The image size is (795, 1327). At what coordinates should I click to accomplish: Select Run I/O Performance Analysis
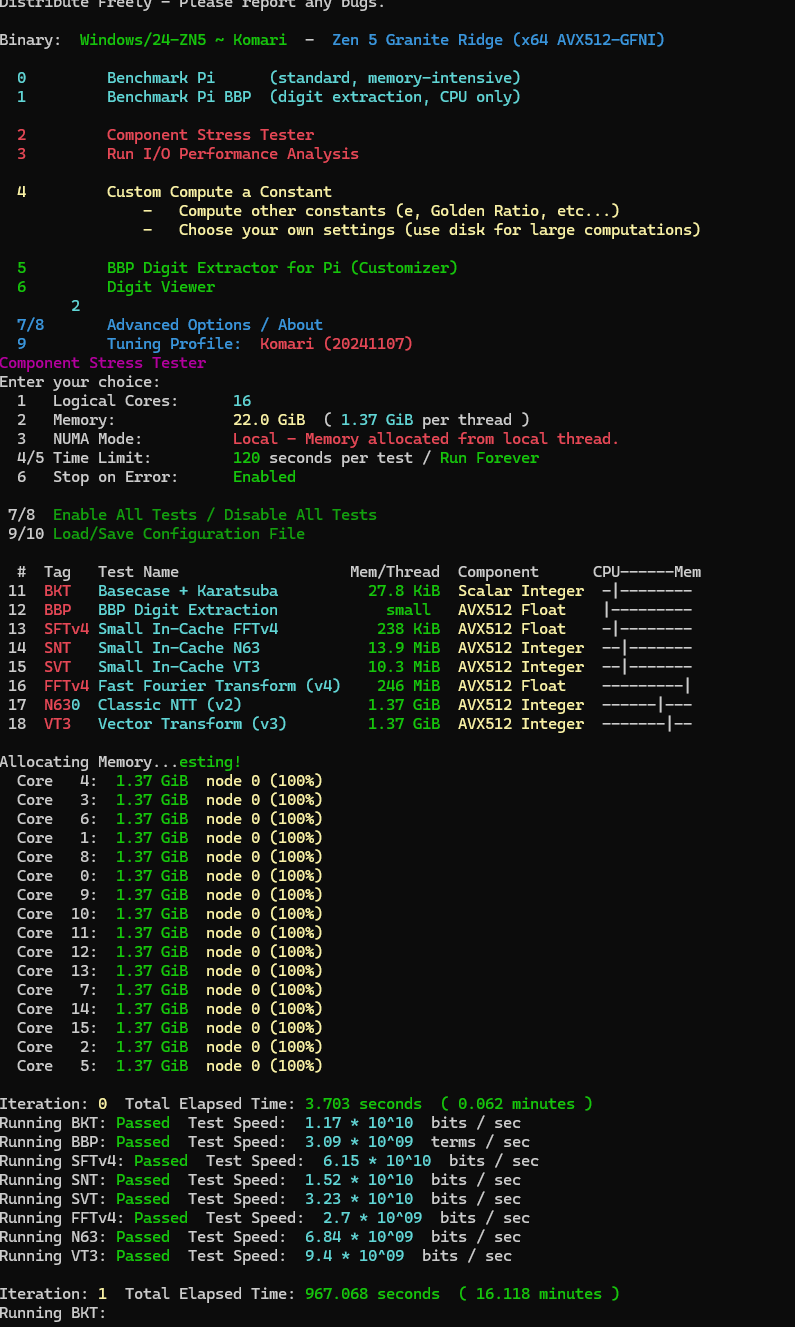(x=232, y=154)
